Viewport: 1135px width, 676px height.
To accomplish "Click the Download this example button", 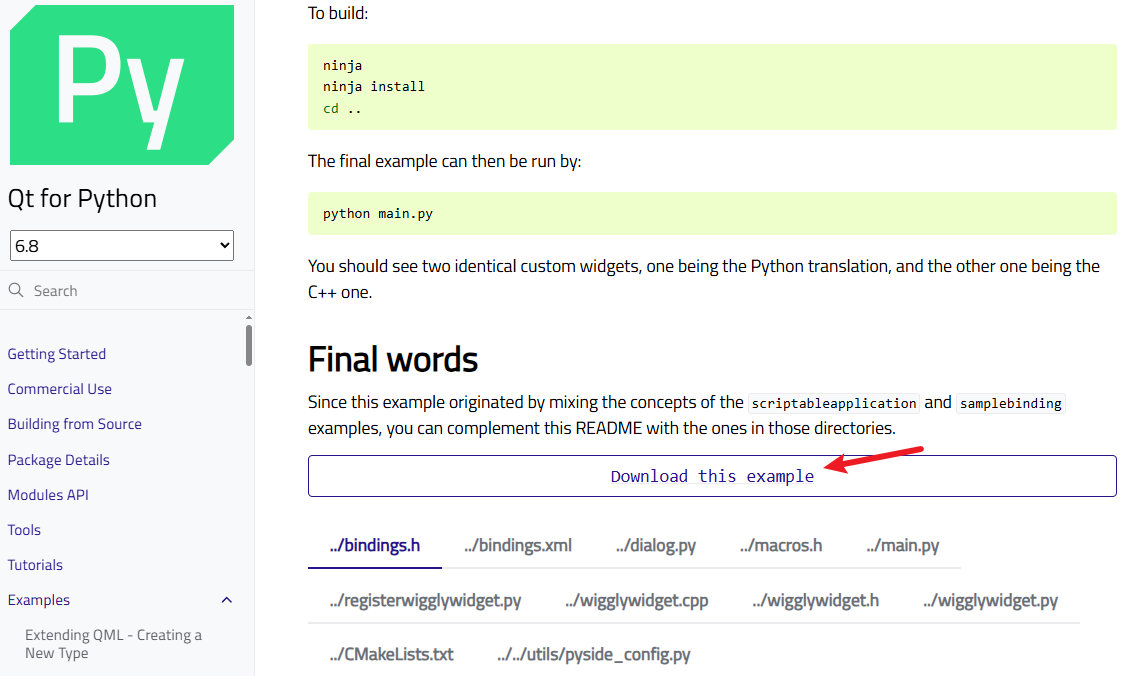I will click(x=712, y=476).
